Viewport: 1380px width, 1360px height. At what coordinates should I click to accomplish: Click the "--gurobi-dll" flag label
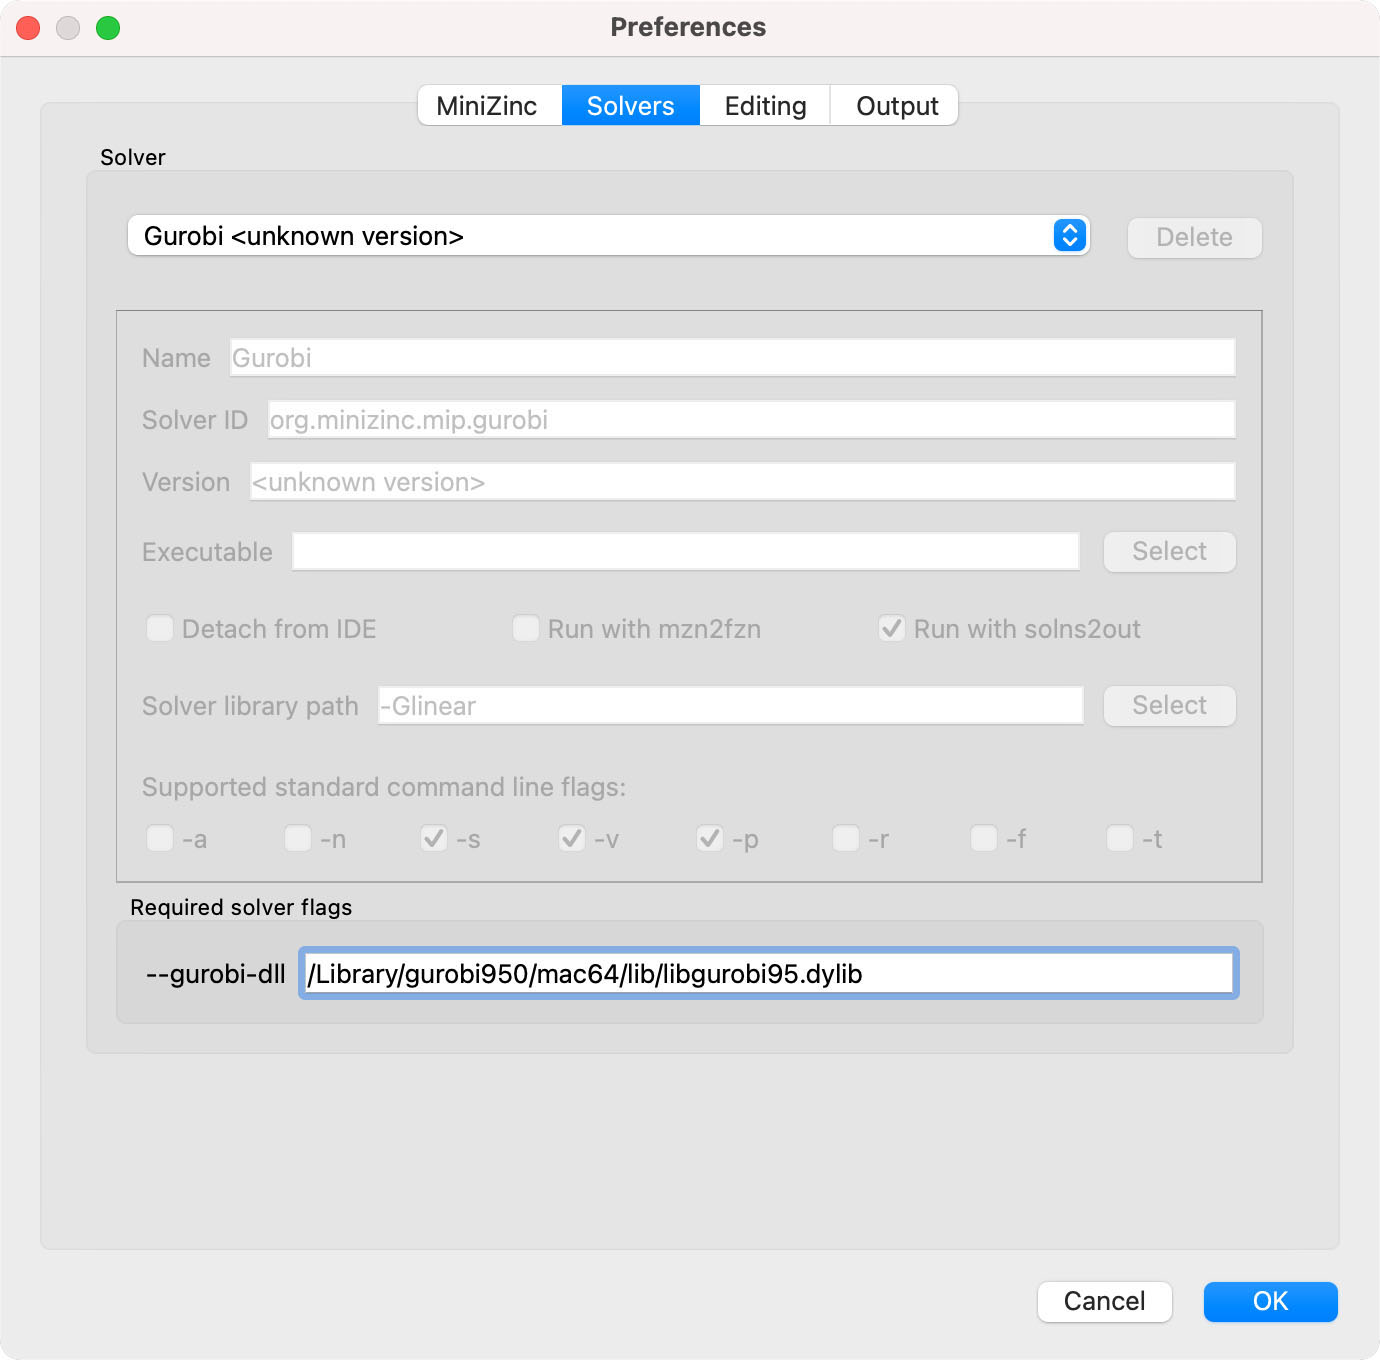click(216, 974)
